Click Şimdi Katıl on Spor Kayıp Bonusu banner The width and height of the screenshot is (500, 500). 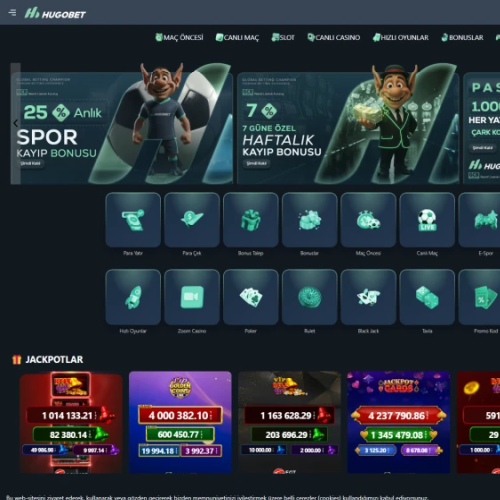30,163
